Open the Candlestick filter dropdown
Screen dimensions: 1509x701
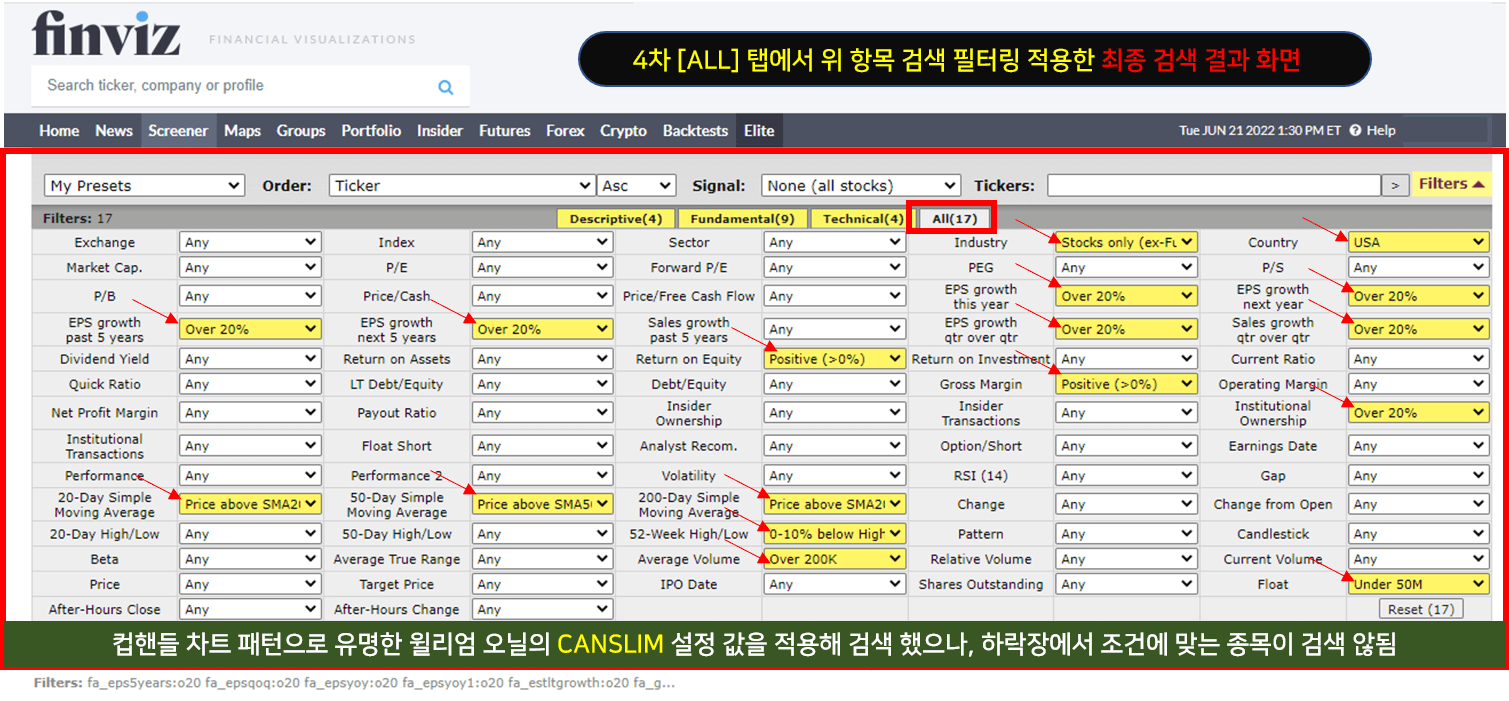pos(1418,533)
